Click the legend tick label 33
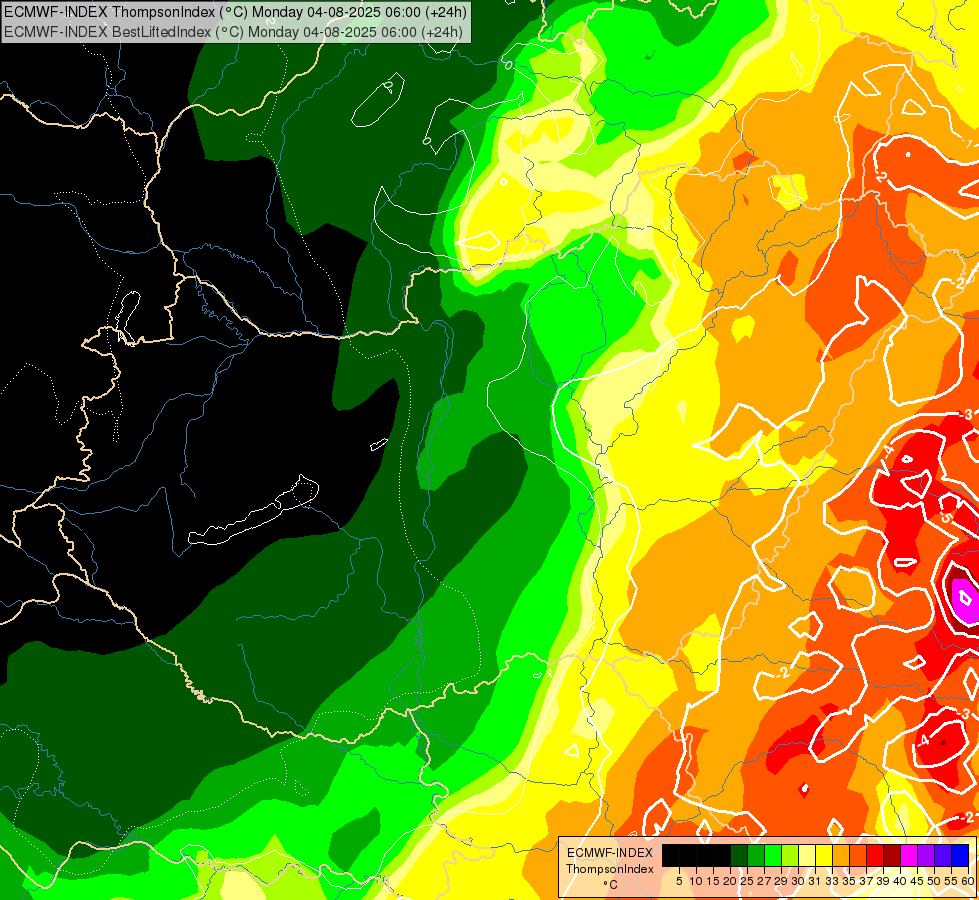The width and height of the screenshot is (979, 900). click(832, 881)
